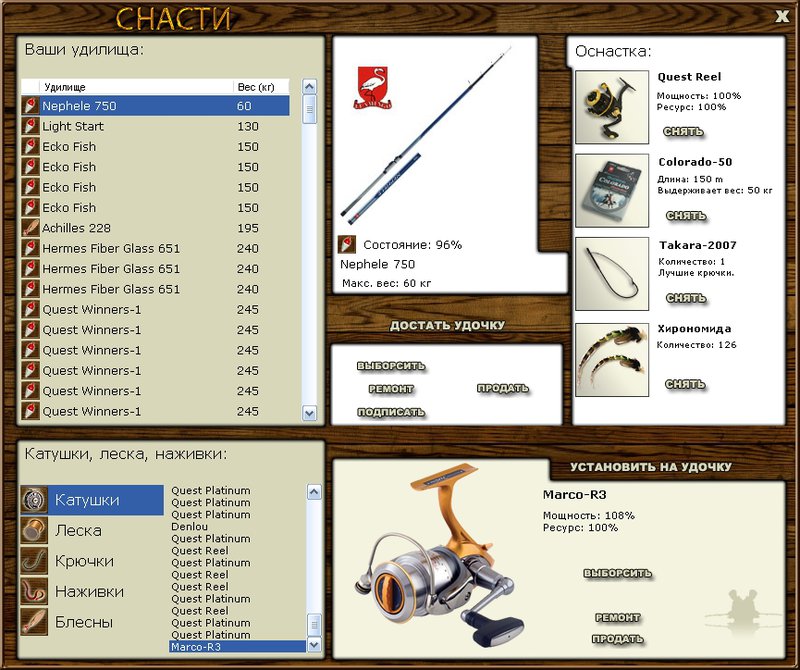This screenshot has width=800, height=670.
Task: Remove Colorado-50 with its СНЯТЬ button
Action: pyautogui.click(x=686, y=215)
